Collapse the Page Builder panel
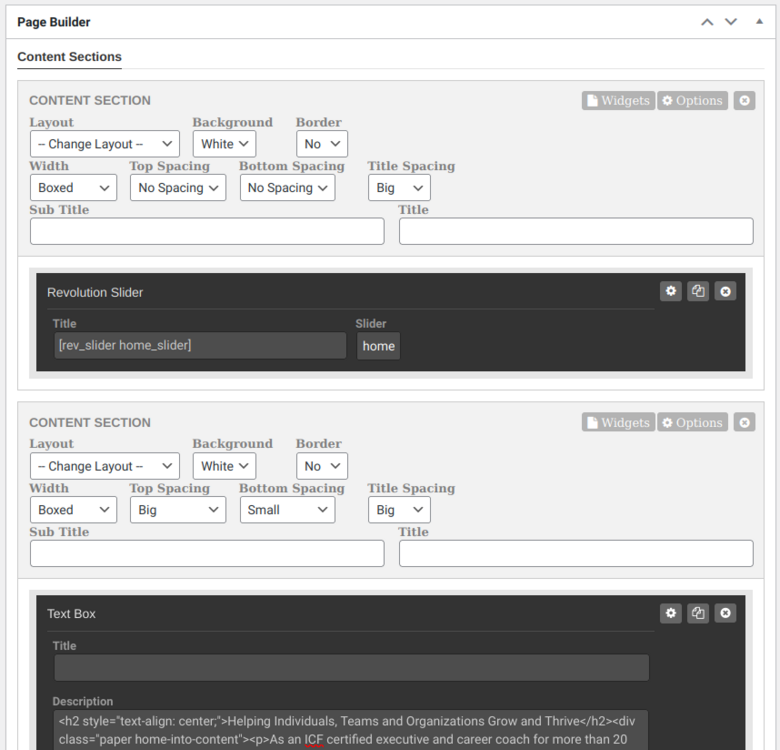Viewport: 780px width, 750px height. (757, 22)
